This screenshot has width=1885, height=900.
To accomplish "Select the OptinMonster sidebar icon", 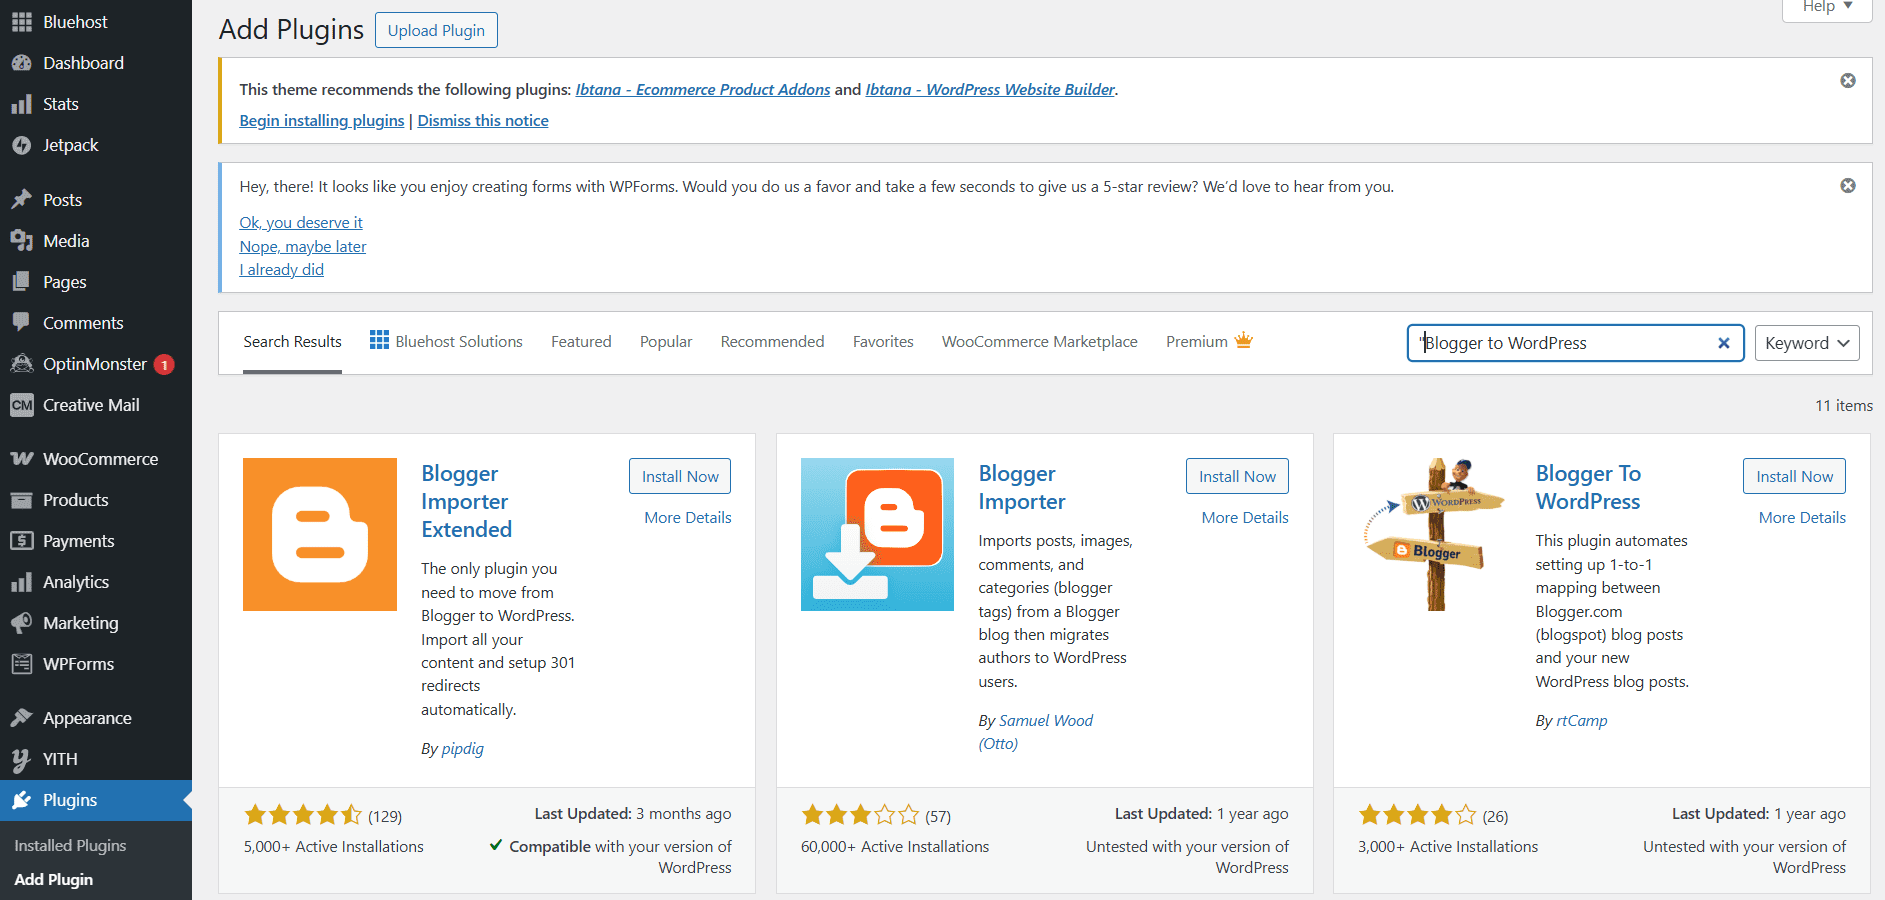I will (22, 363).
